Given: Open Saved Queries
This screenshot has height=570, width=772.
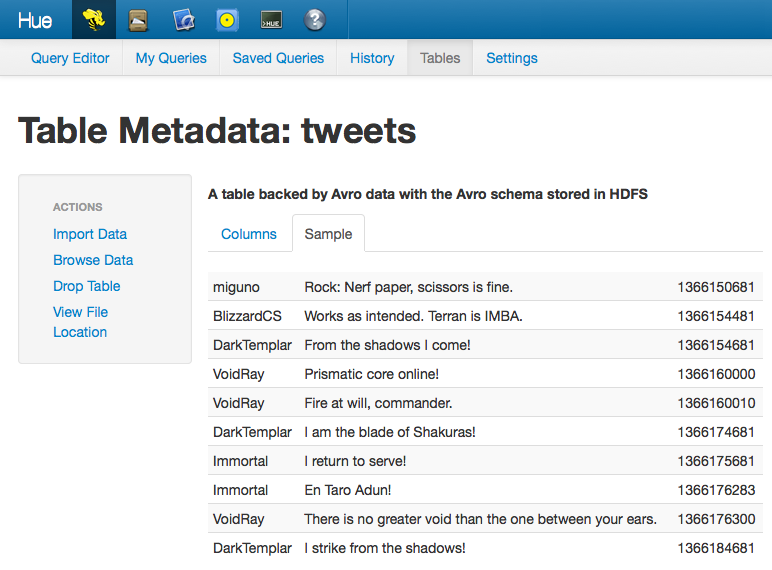Looking at the screenshot, I should tap(278, 58).
